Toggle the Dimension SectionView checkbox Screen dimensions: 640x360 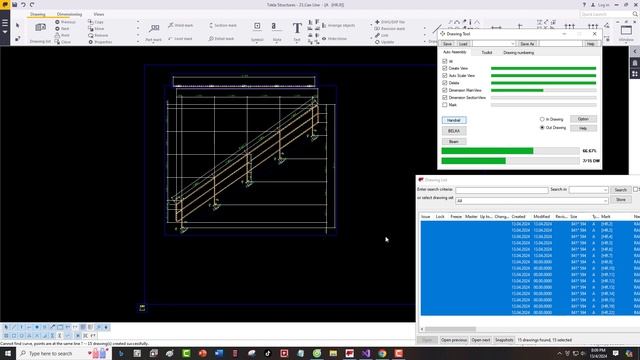[x=444, y=98]
